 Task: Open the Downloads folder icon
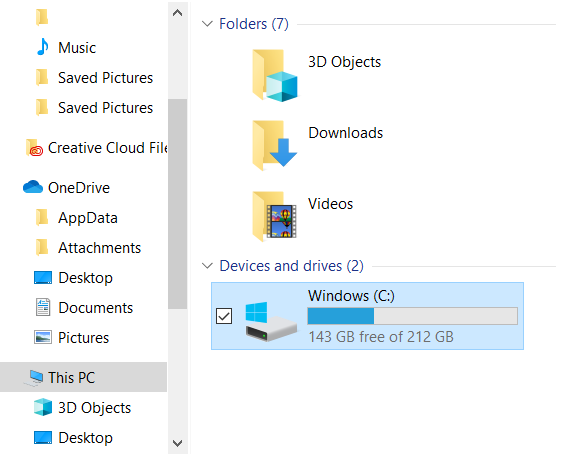point(275,146)
